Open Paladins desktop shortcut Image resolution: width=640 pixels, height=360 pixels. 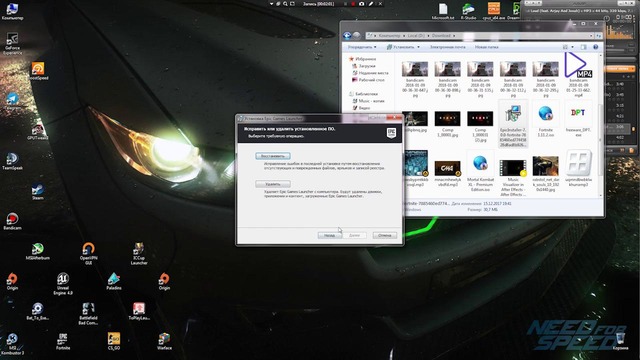pyautogui.click(x=113, y=281)
